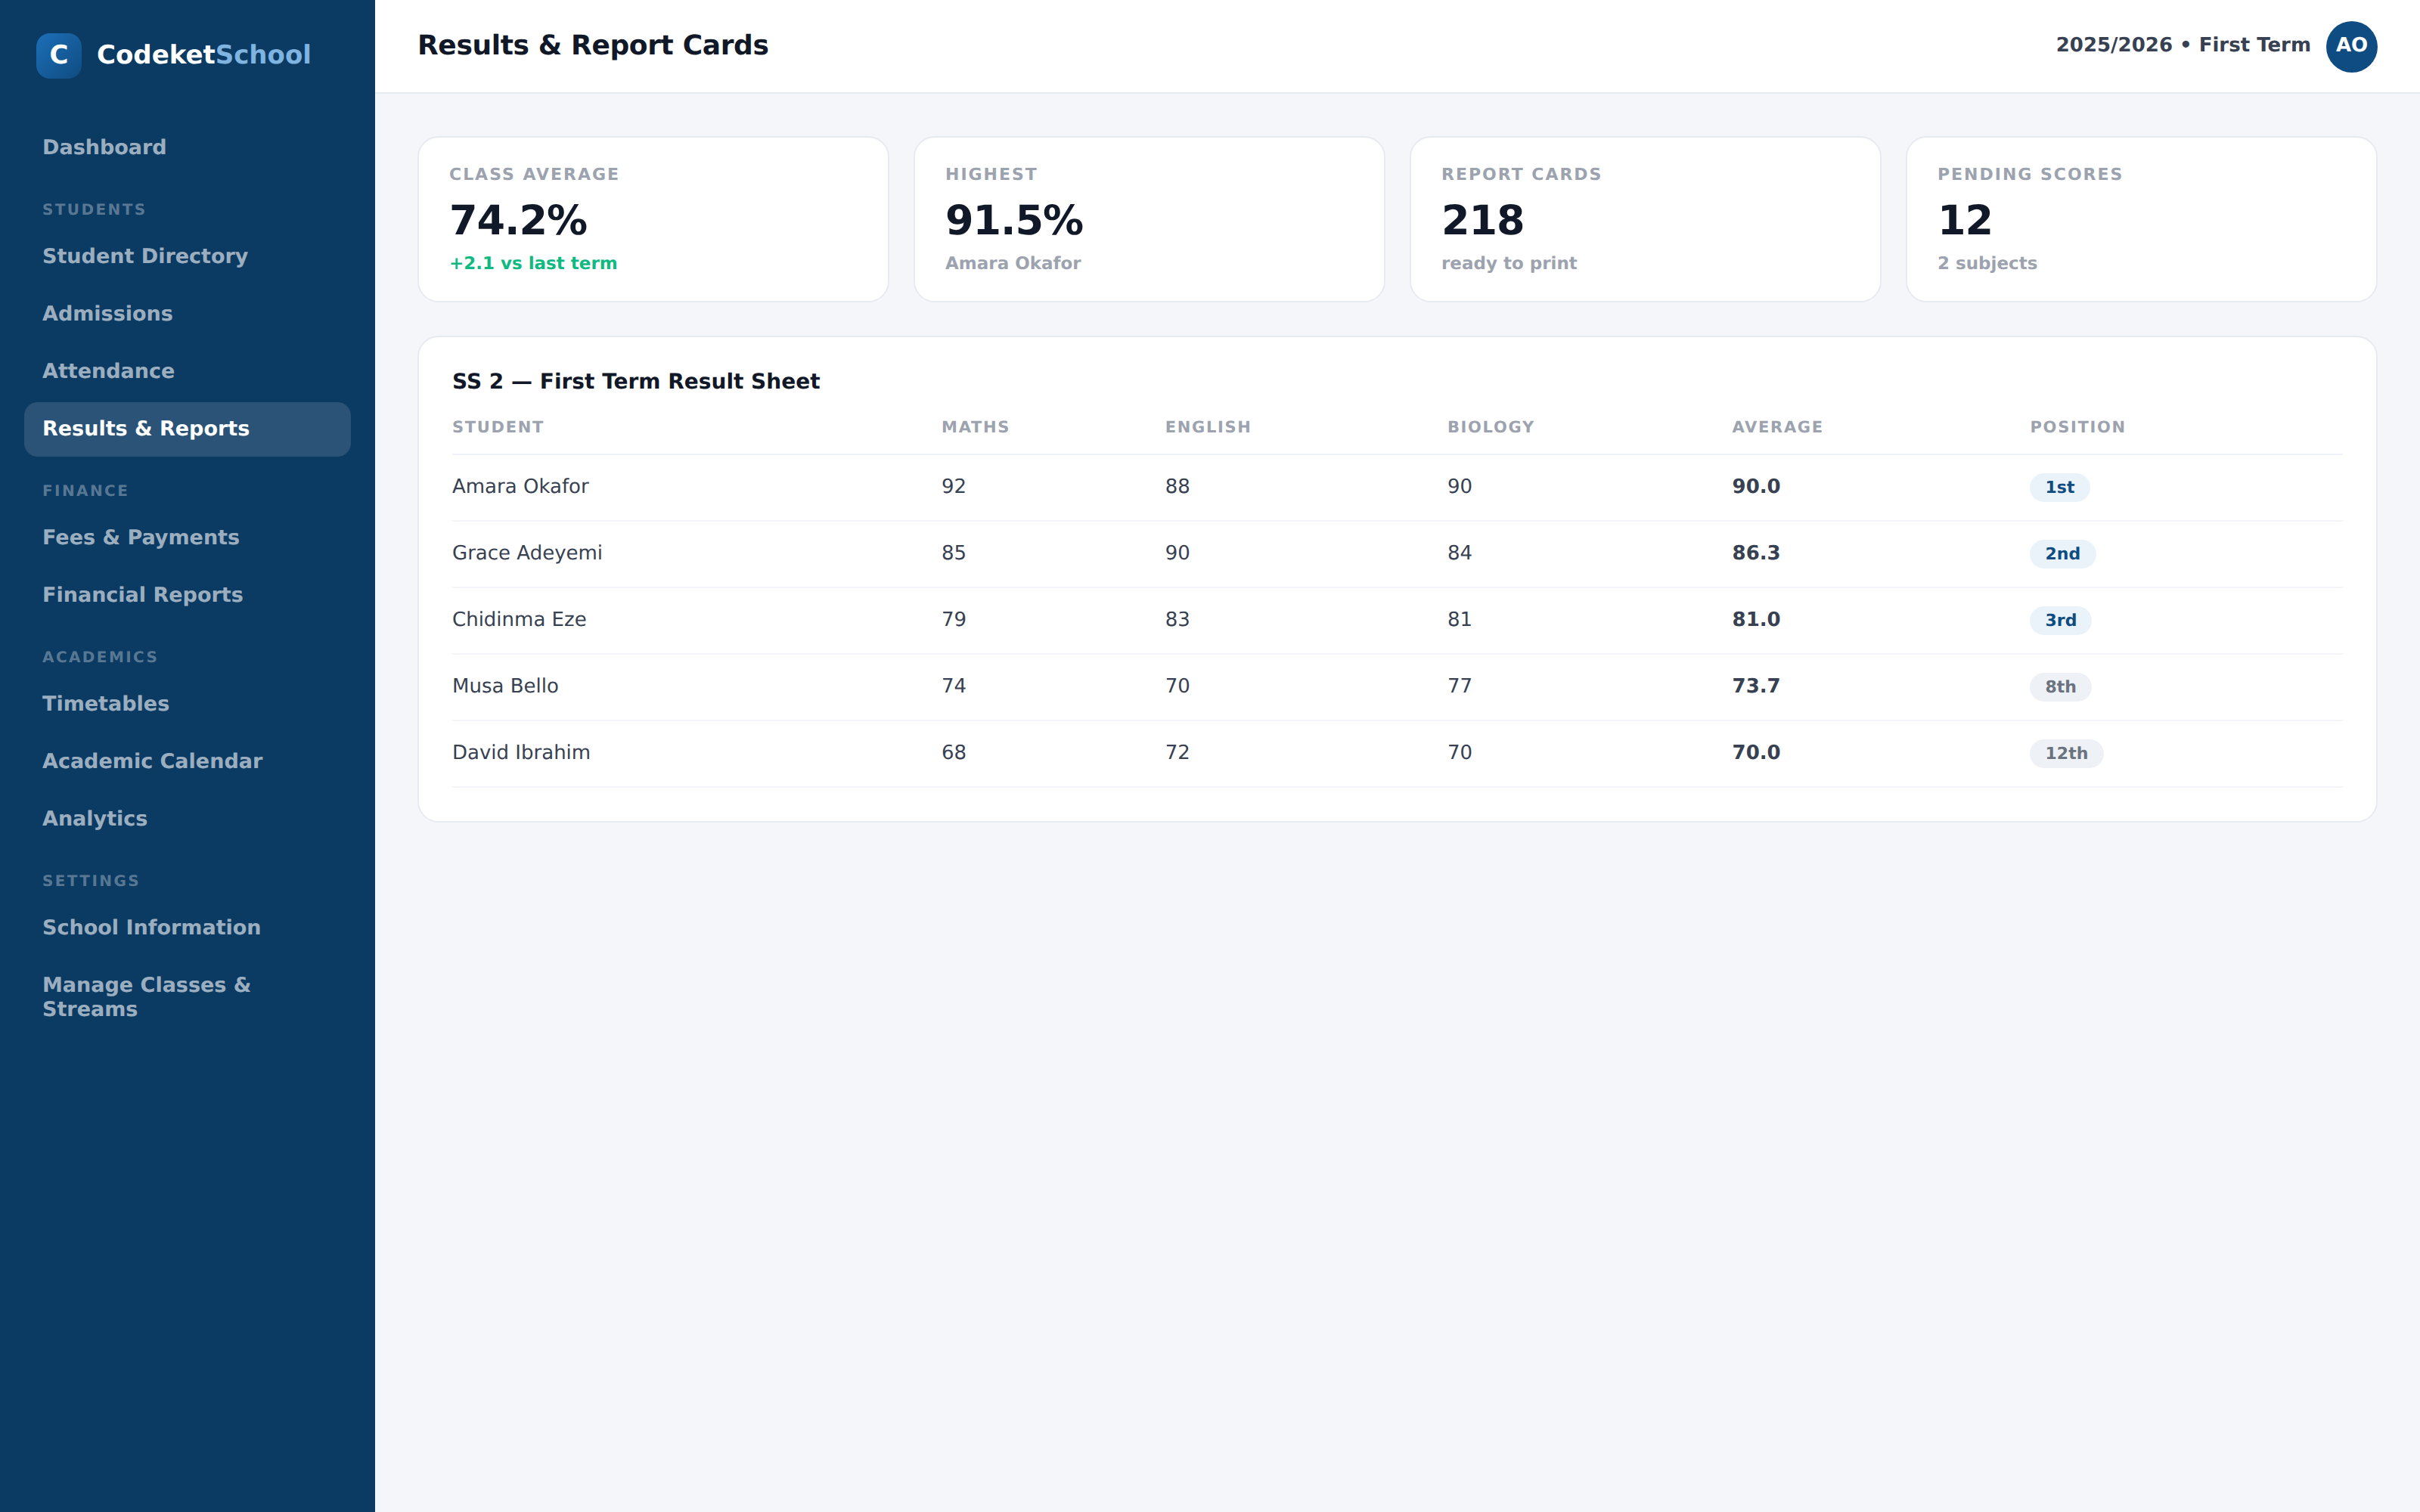Click the Report Cards 218 value
The height and width of the screenshot is (1512, 2420).
click(x=1483, y=220)
